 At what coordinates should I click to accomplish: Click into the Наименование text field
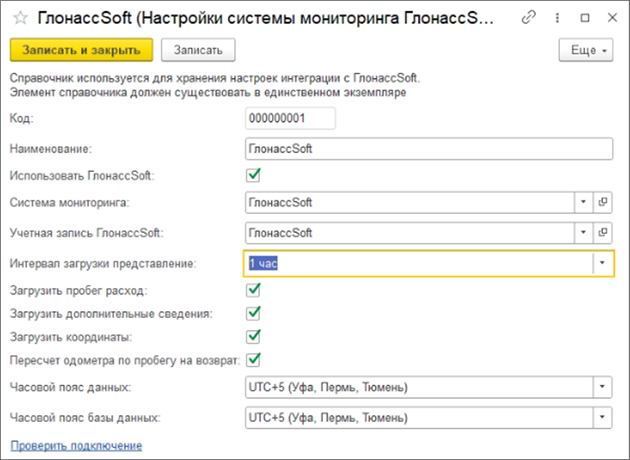coord(429,149)
